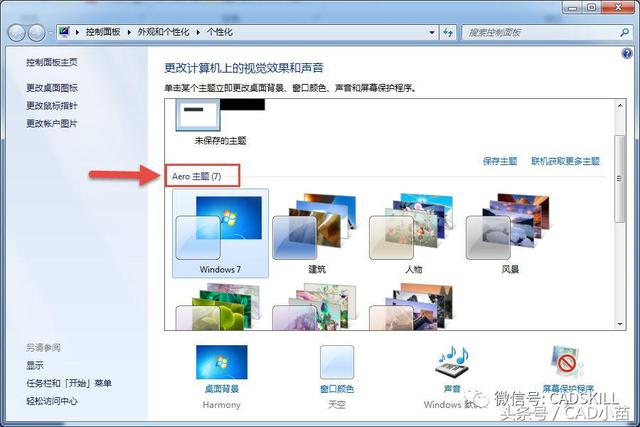640x427 pixels.
Task: Open the 声音 sound scheme icon
Action: tap(452, 361)
